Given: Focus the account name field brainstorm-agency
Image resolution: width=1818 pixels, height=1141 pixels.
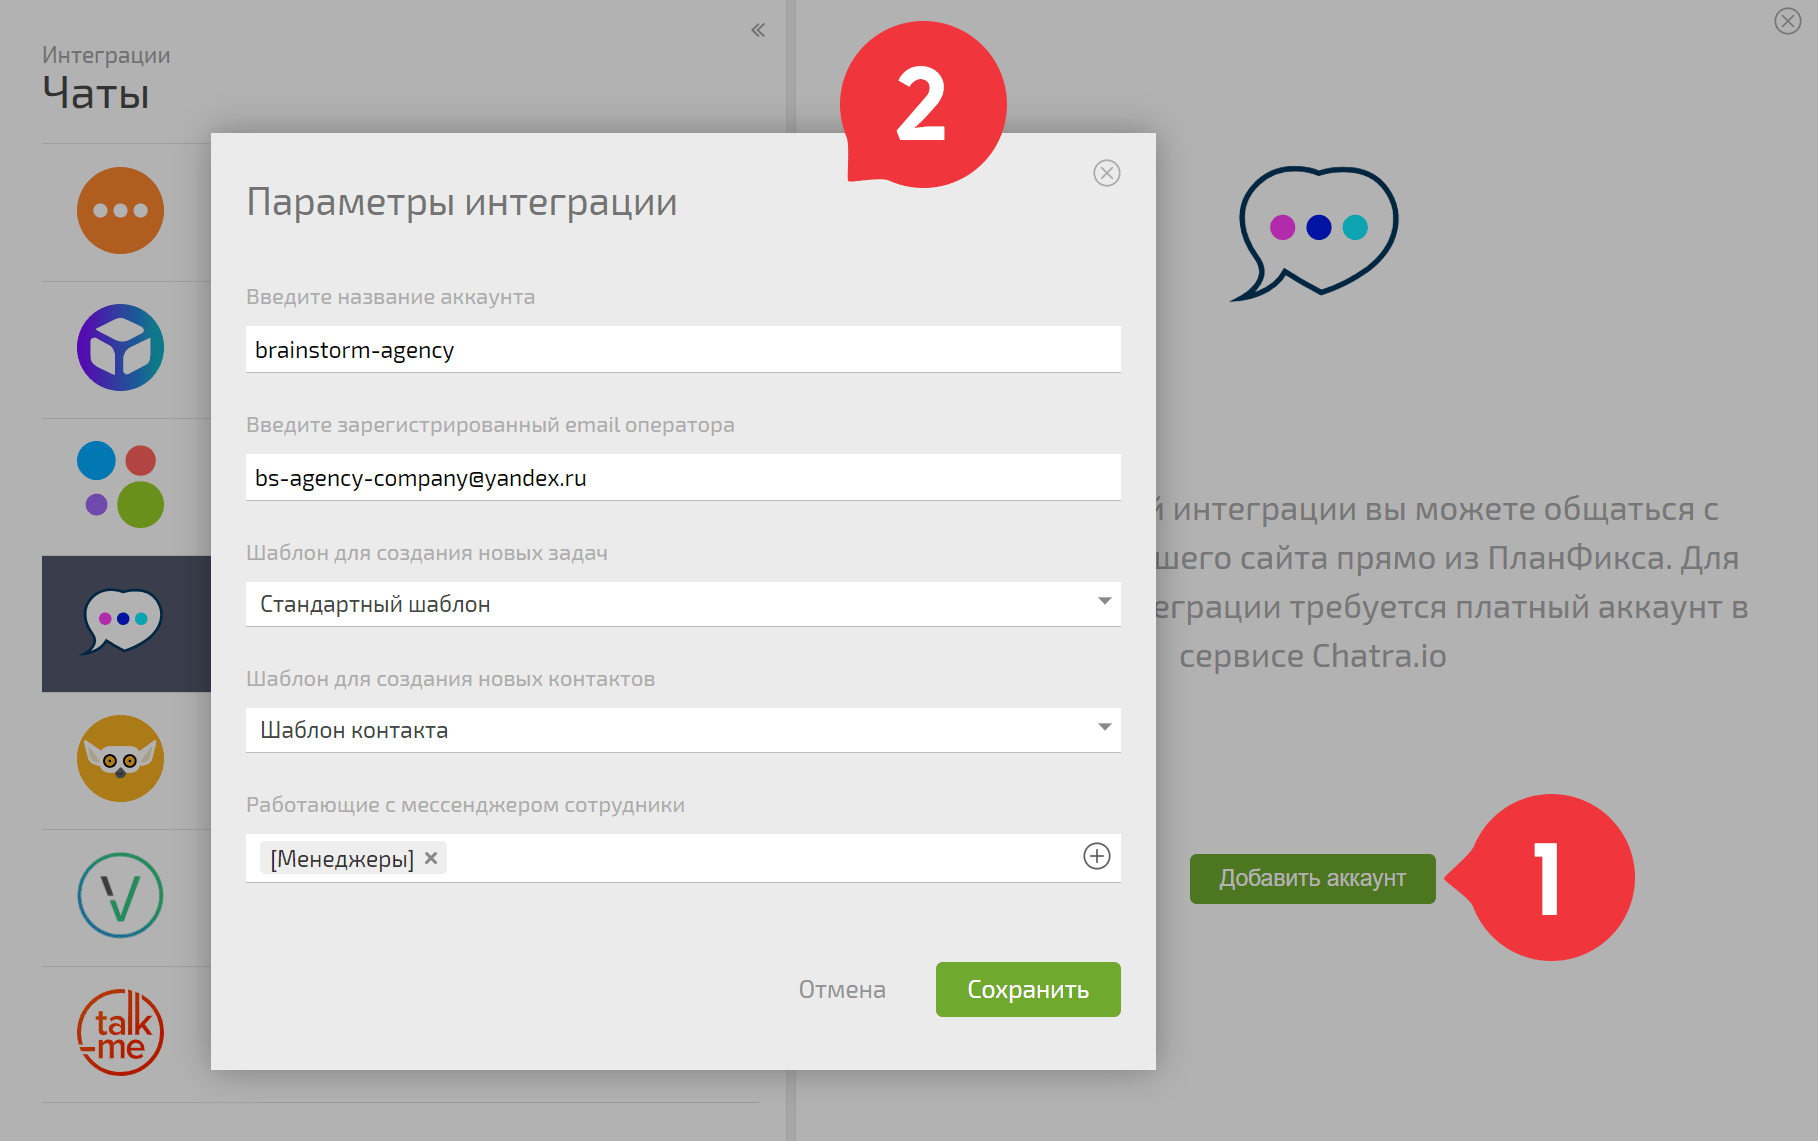Looking at the screenshot, I should [683, 350].
